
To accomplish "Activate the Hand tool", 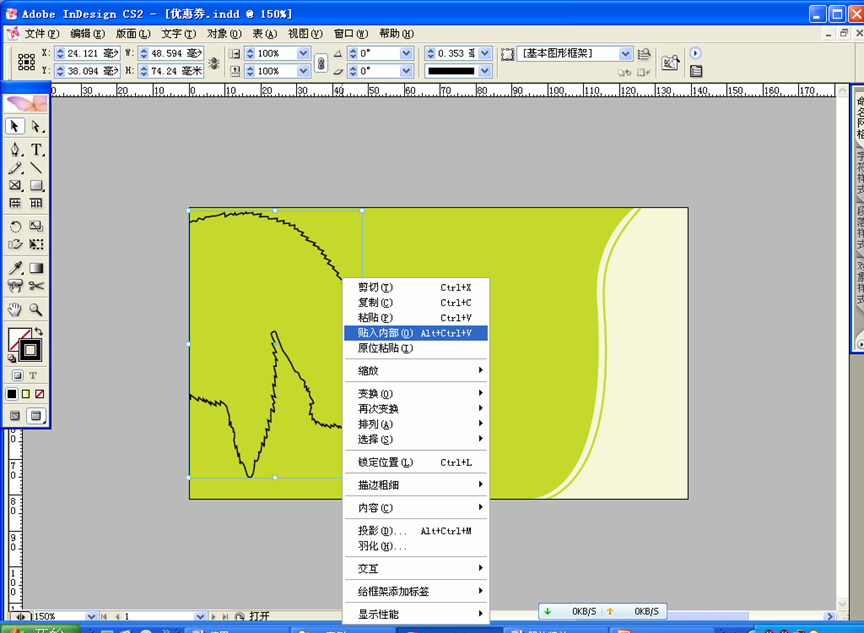I will (15, 310).
